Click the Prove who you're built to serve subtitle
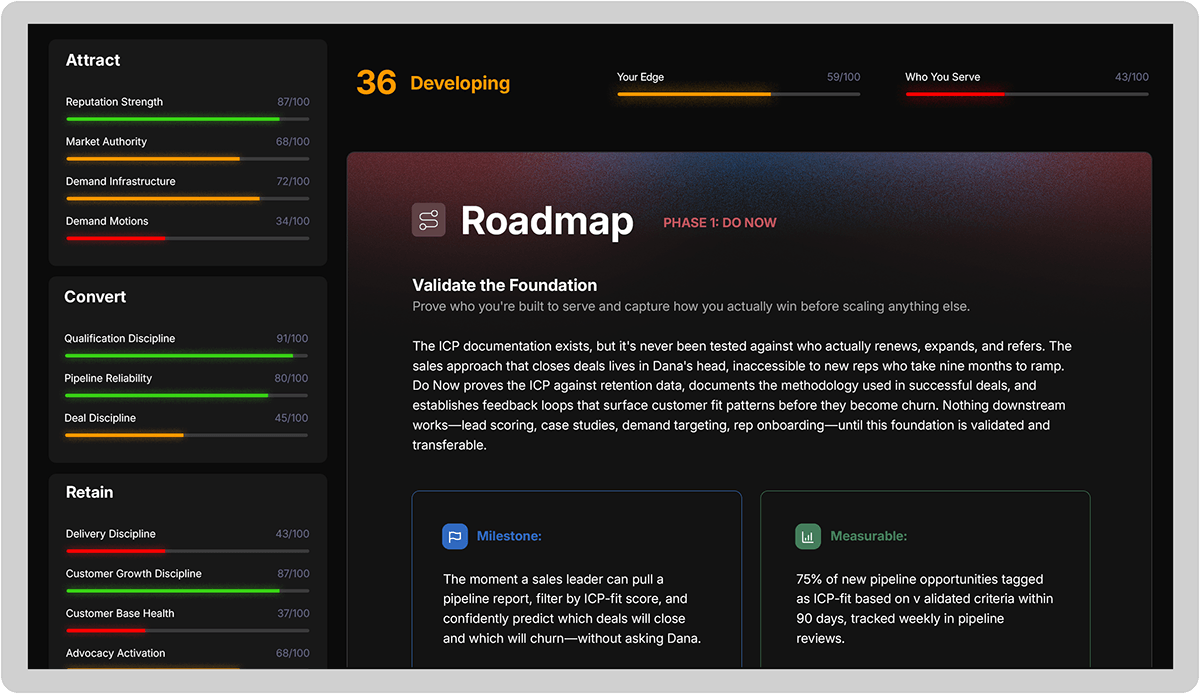This screenshot has width=1200, height=694. pos(691,306)
